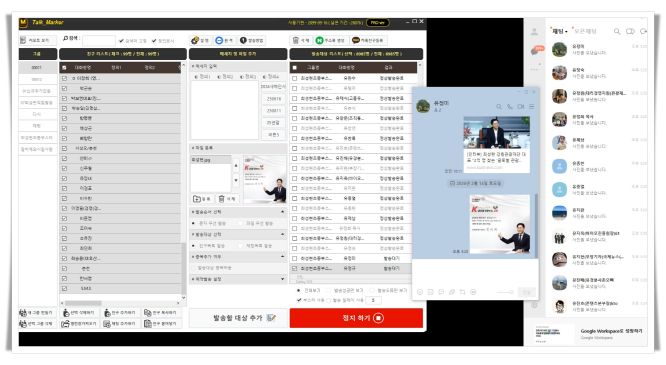Click the 발송할 대상 추가 button
This screenshot has height=365, width=666.
(x=238, y=318)
